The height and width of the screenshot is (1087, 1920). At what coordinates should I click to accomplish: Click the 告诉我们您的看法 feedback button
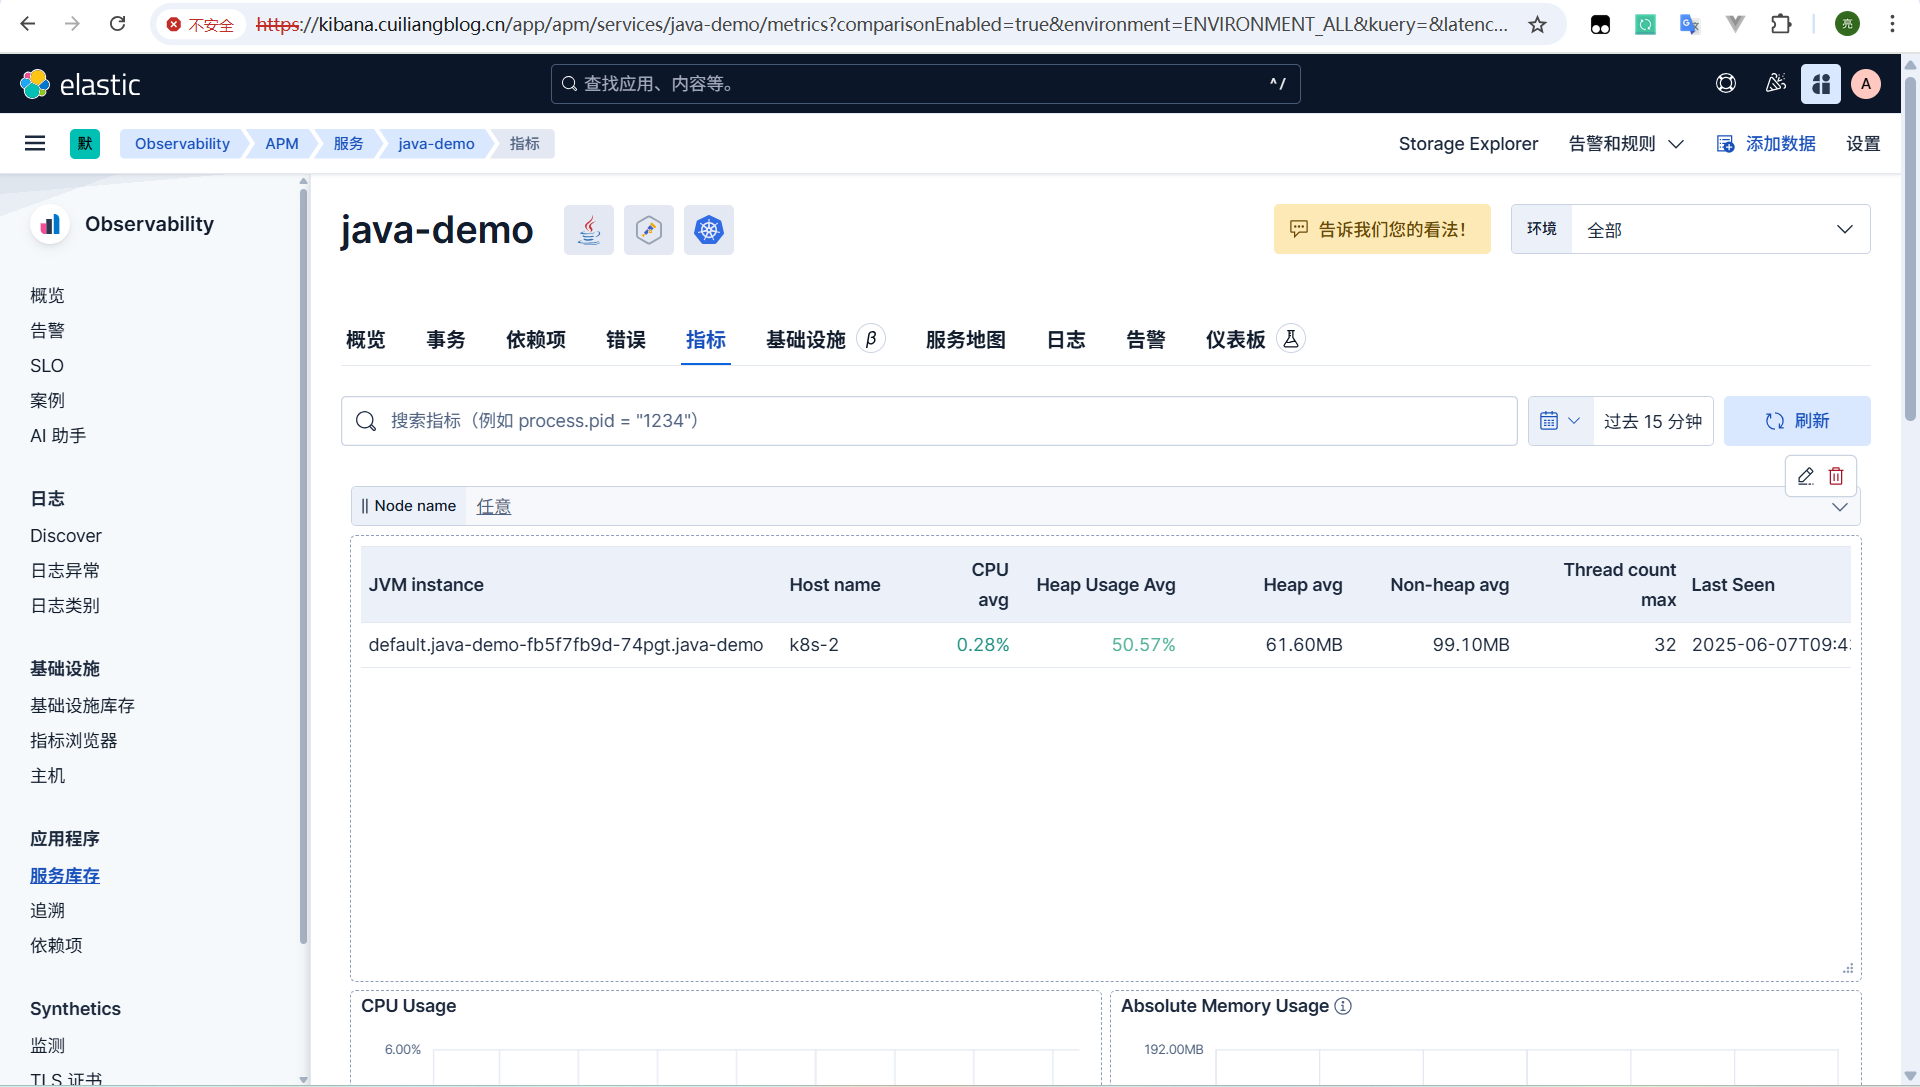pos(1382,230)
